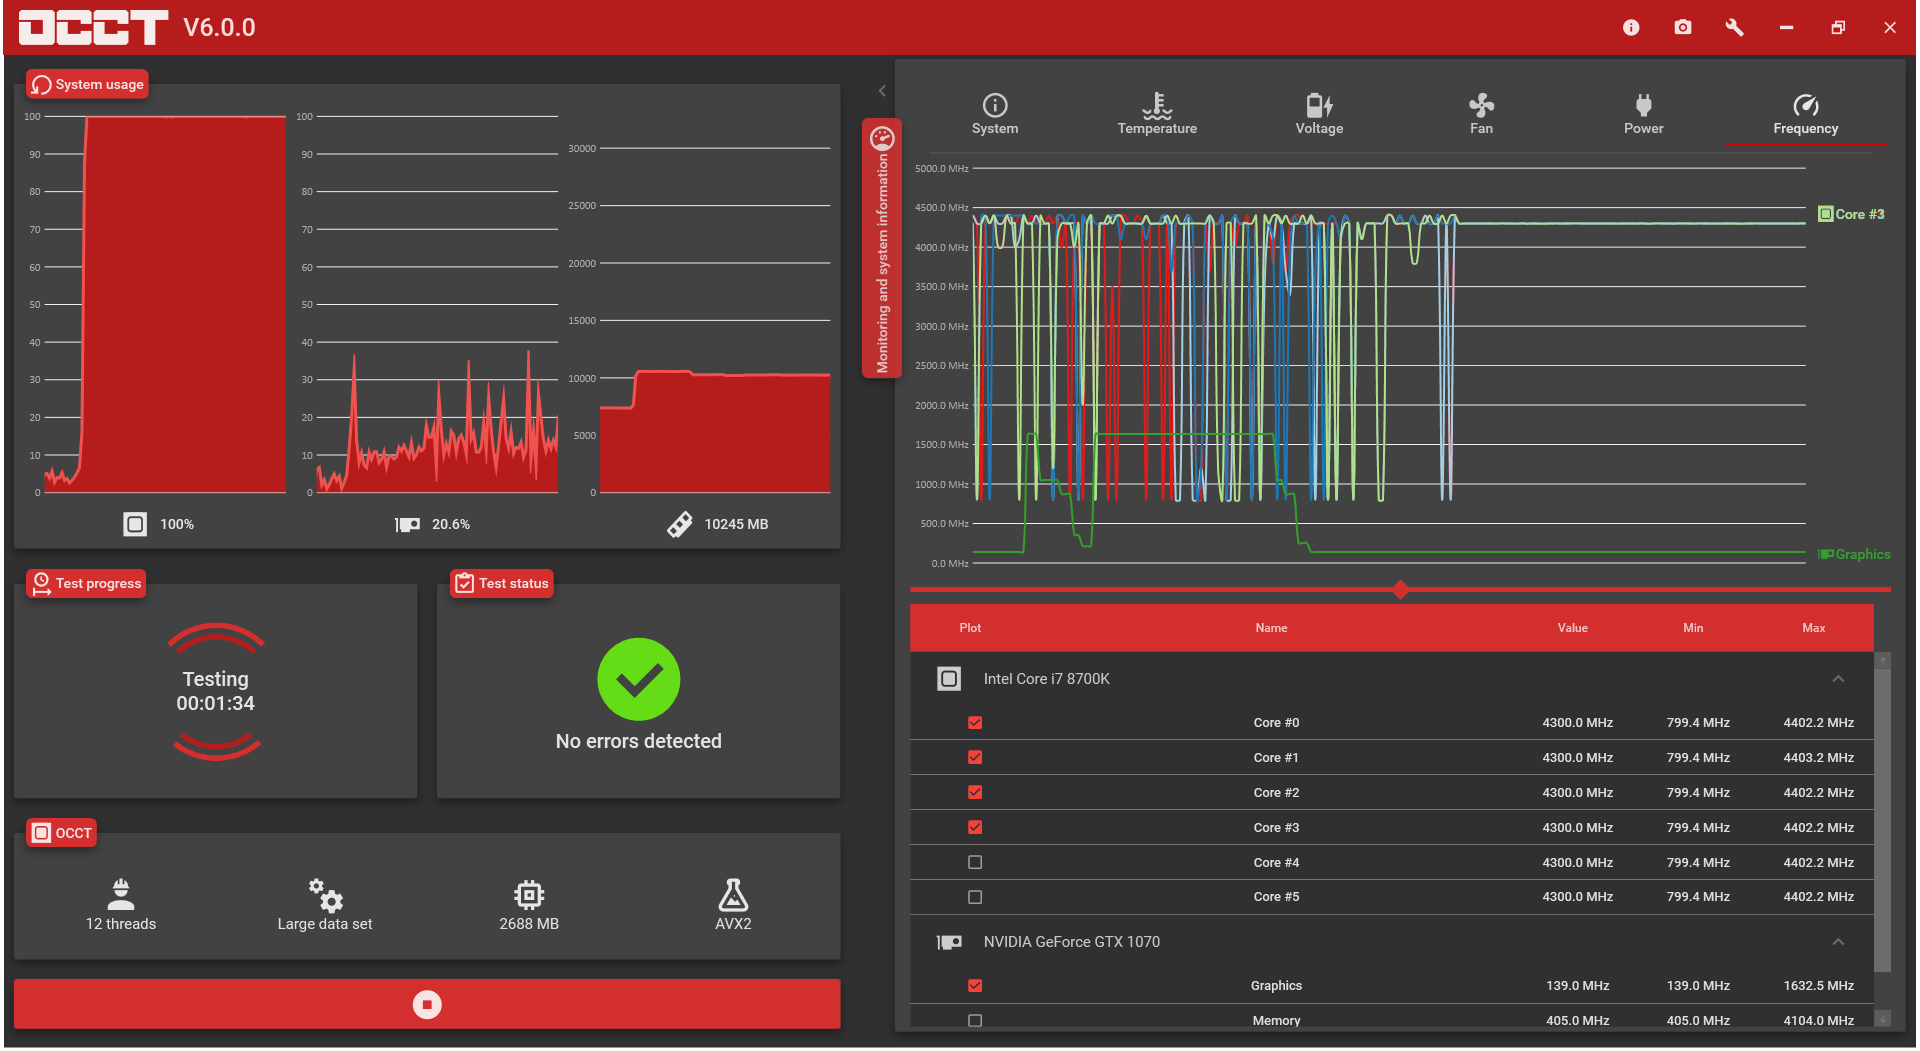Click the Core #1 max value 4403.2 MHz
The image size is (1920, 1051).
pos(1818,758)
